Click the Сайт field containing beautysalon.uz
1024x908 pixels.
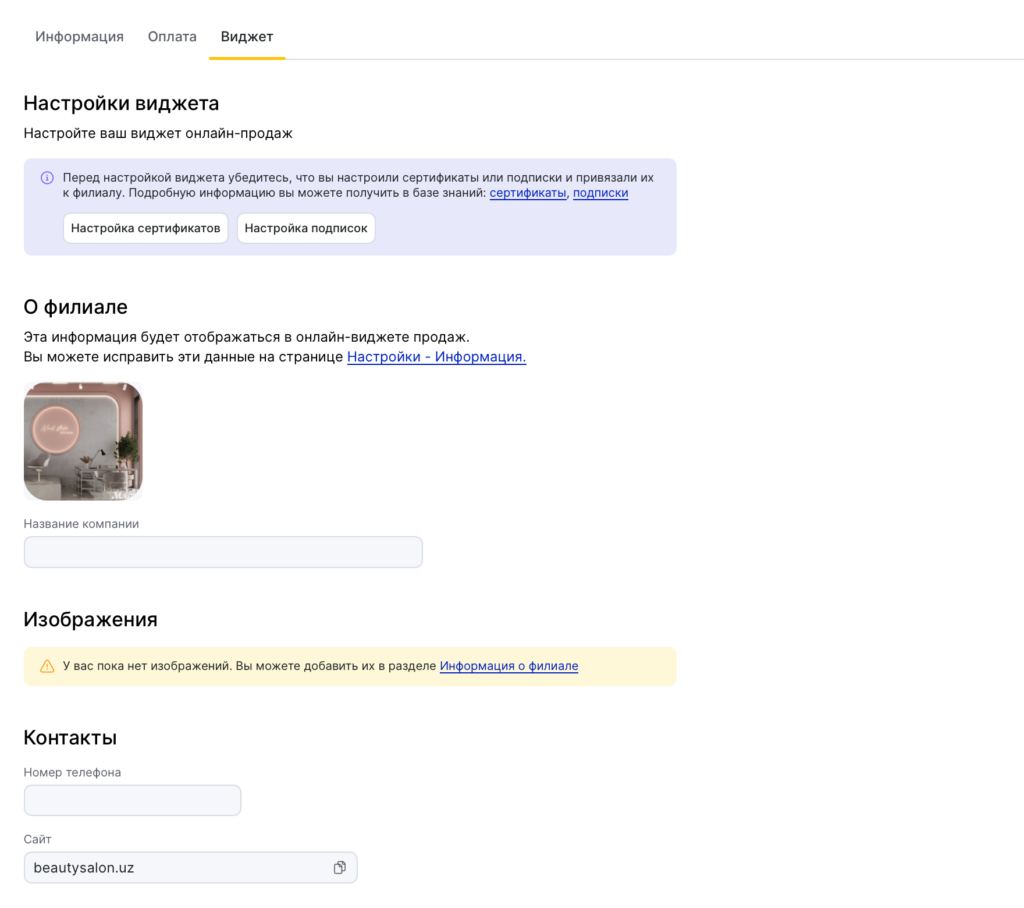click(x=175, y=867)
